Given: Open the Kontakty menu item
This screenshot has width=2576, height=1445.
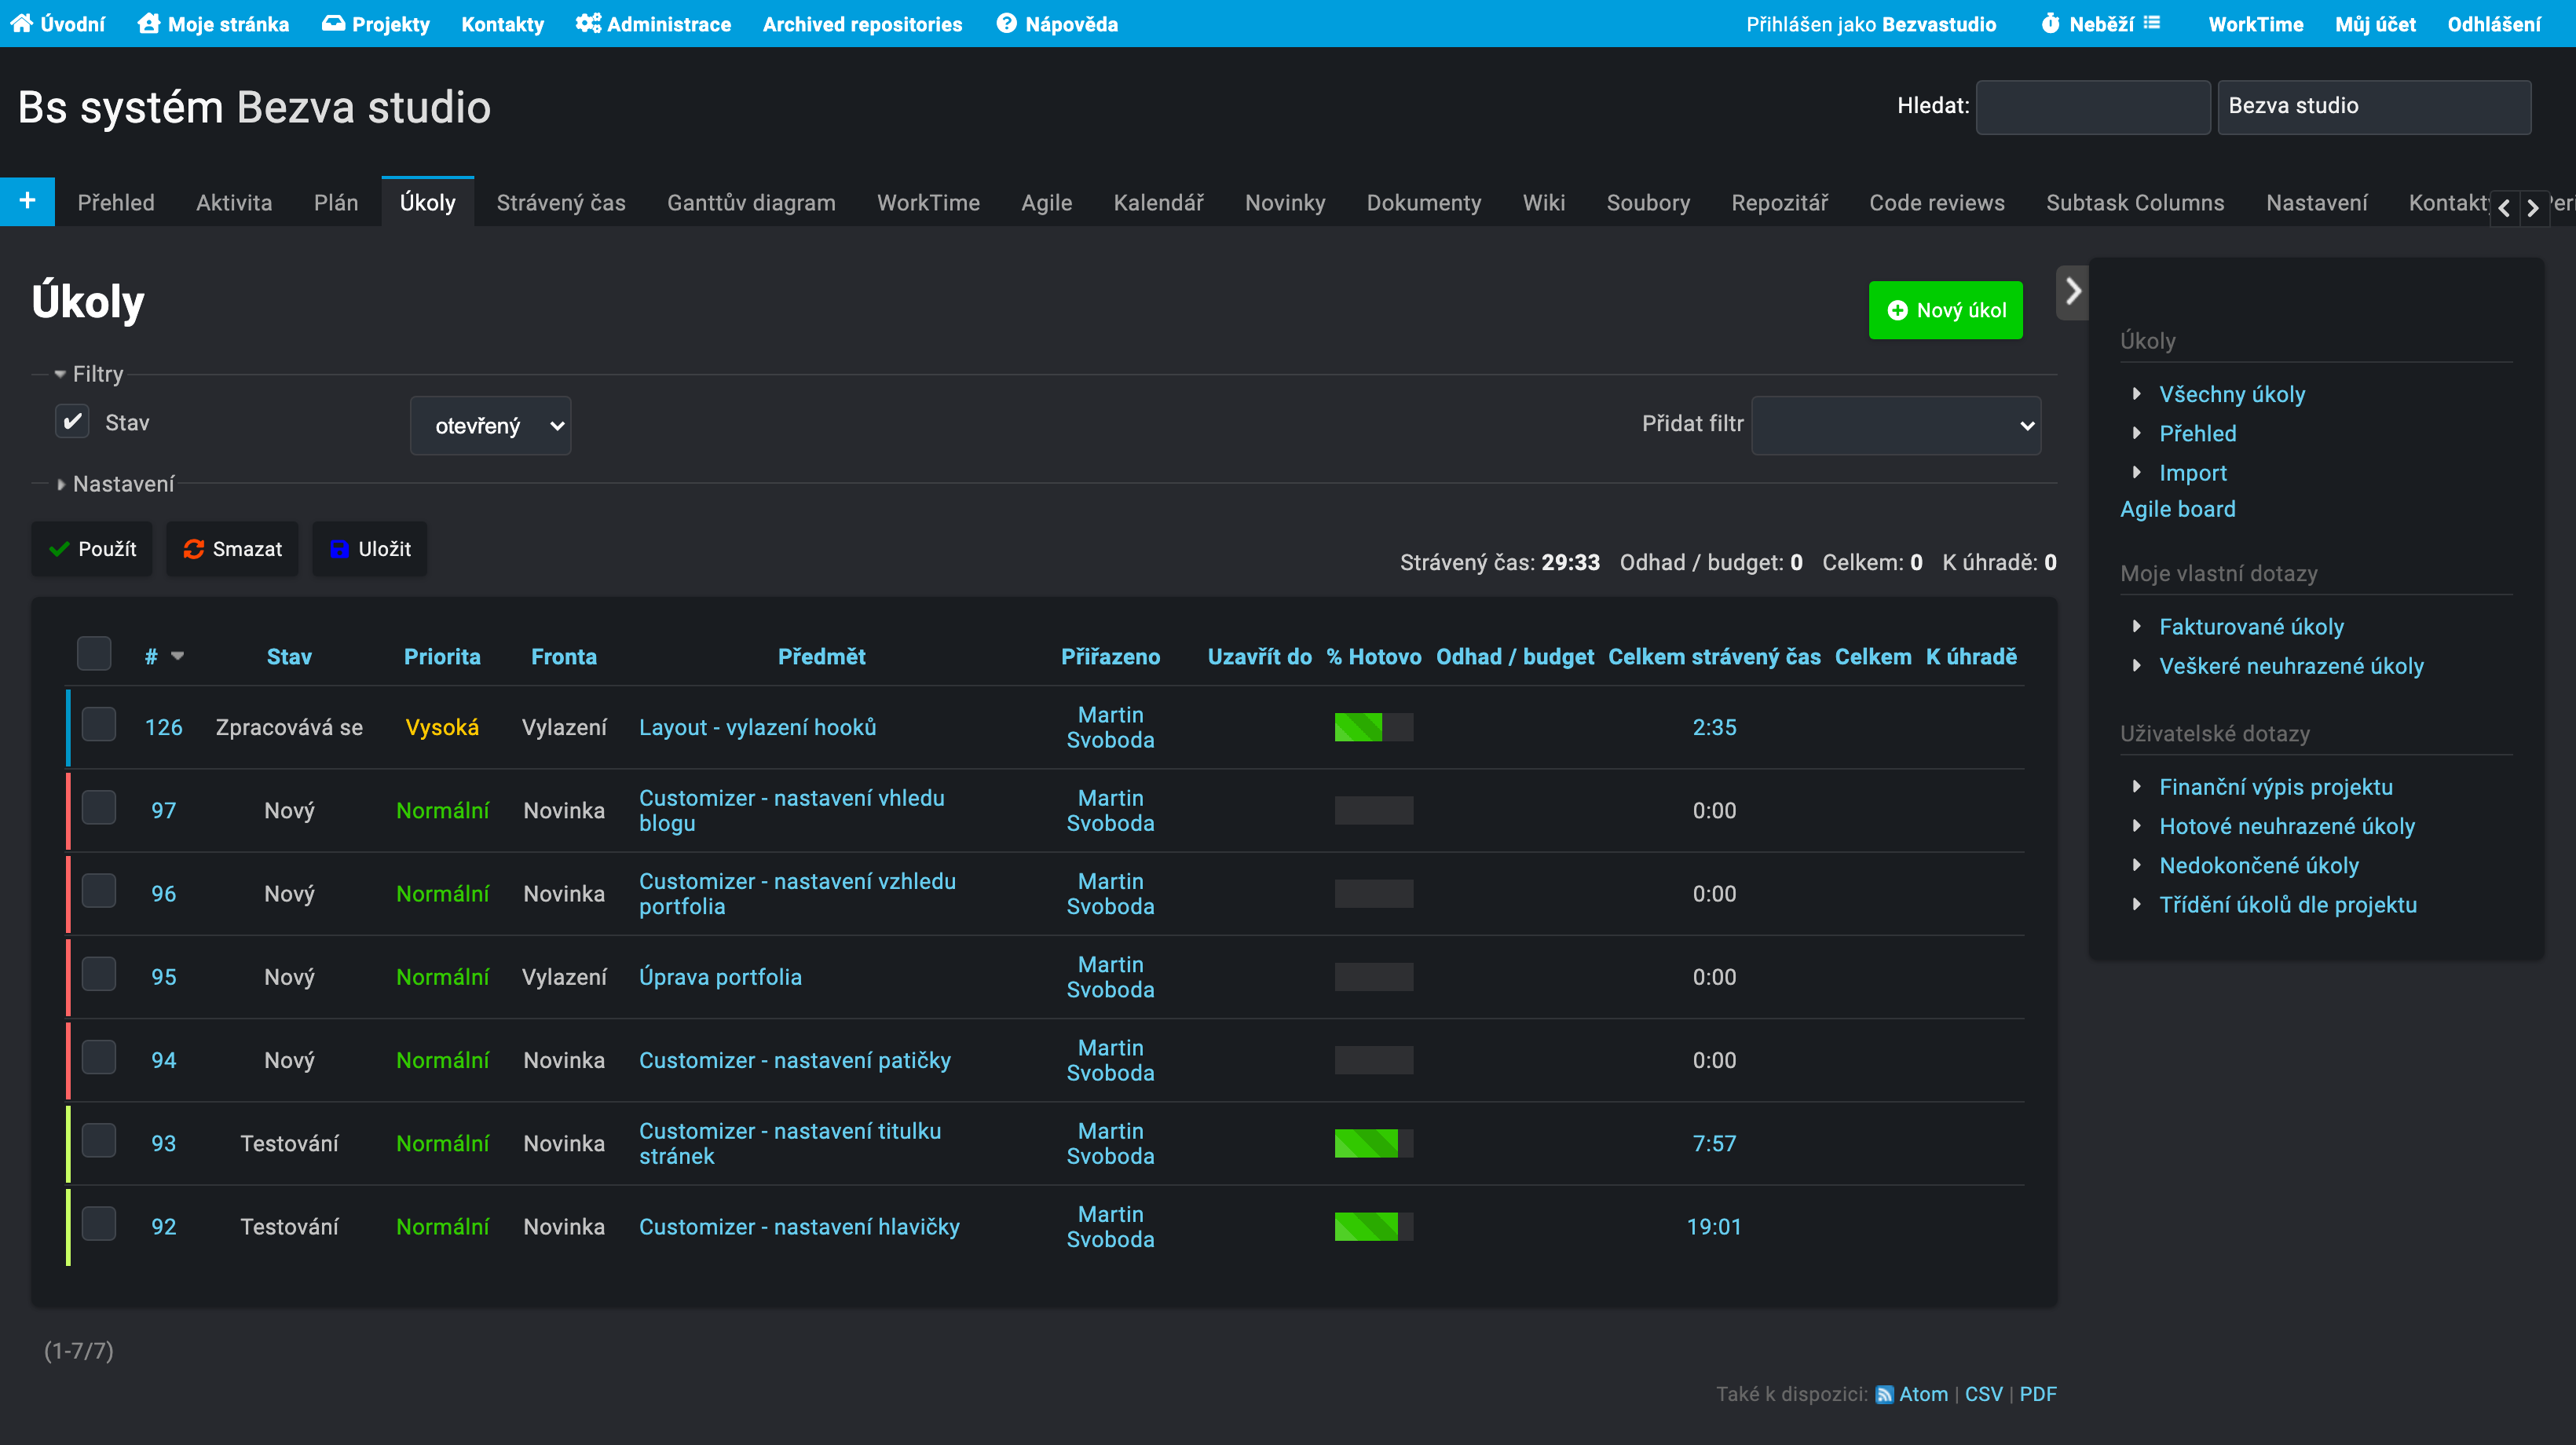Looking at the screenshot, I should [502, 24].
